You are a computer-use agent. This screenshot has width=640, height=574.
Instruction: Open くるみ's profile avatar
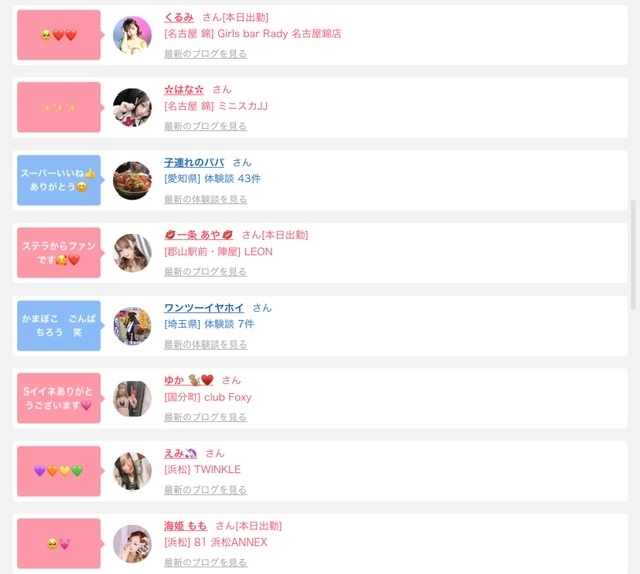(x=132, y=35)
